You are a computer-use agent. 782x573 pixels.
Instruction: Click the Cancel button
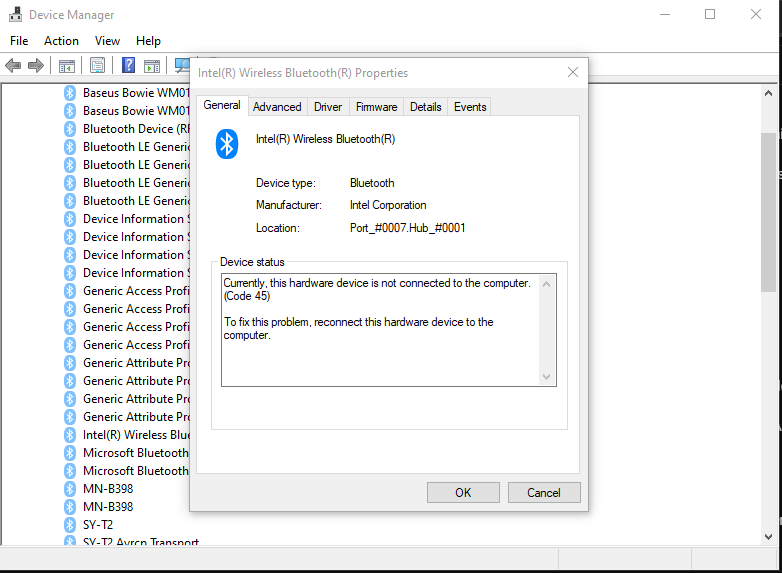coord(544,493)
